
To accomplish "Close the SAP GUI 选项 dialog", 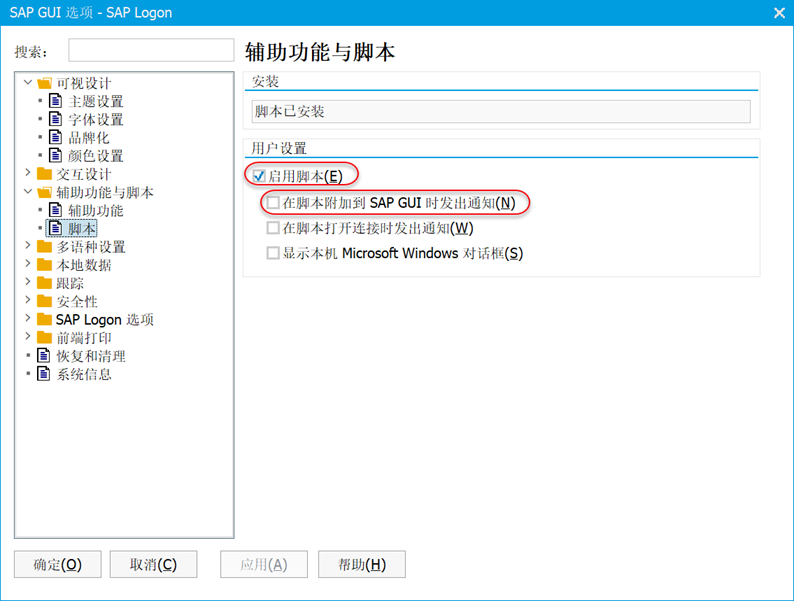I will 779,13.
